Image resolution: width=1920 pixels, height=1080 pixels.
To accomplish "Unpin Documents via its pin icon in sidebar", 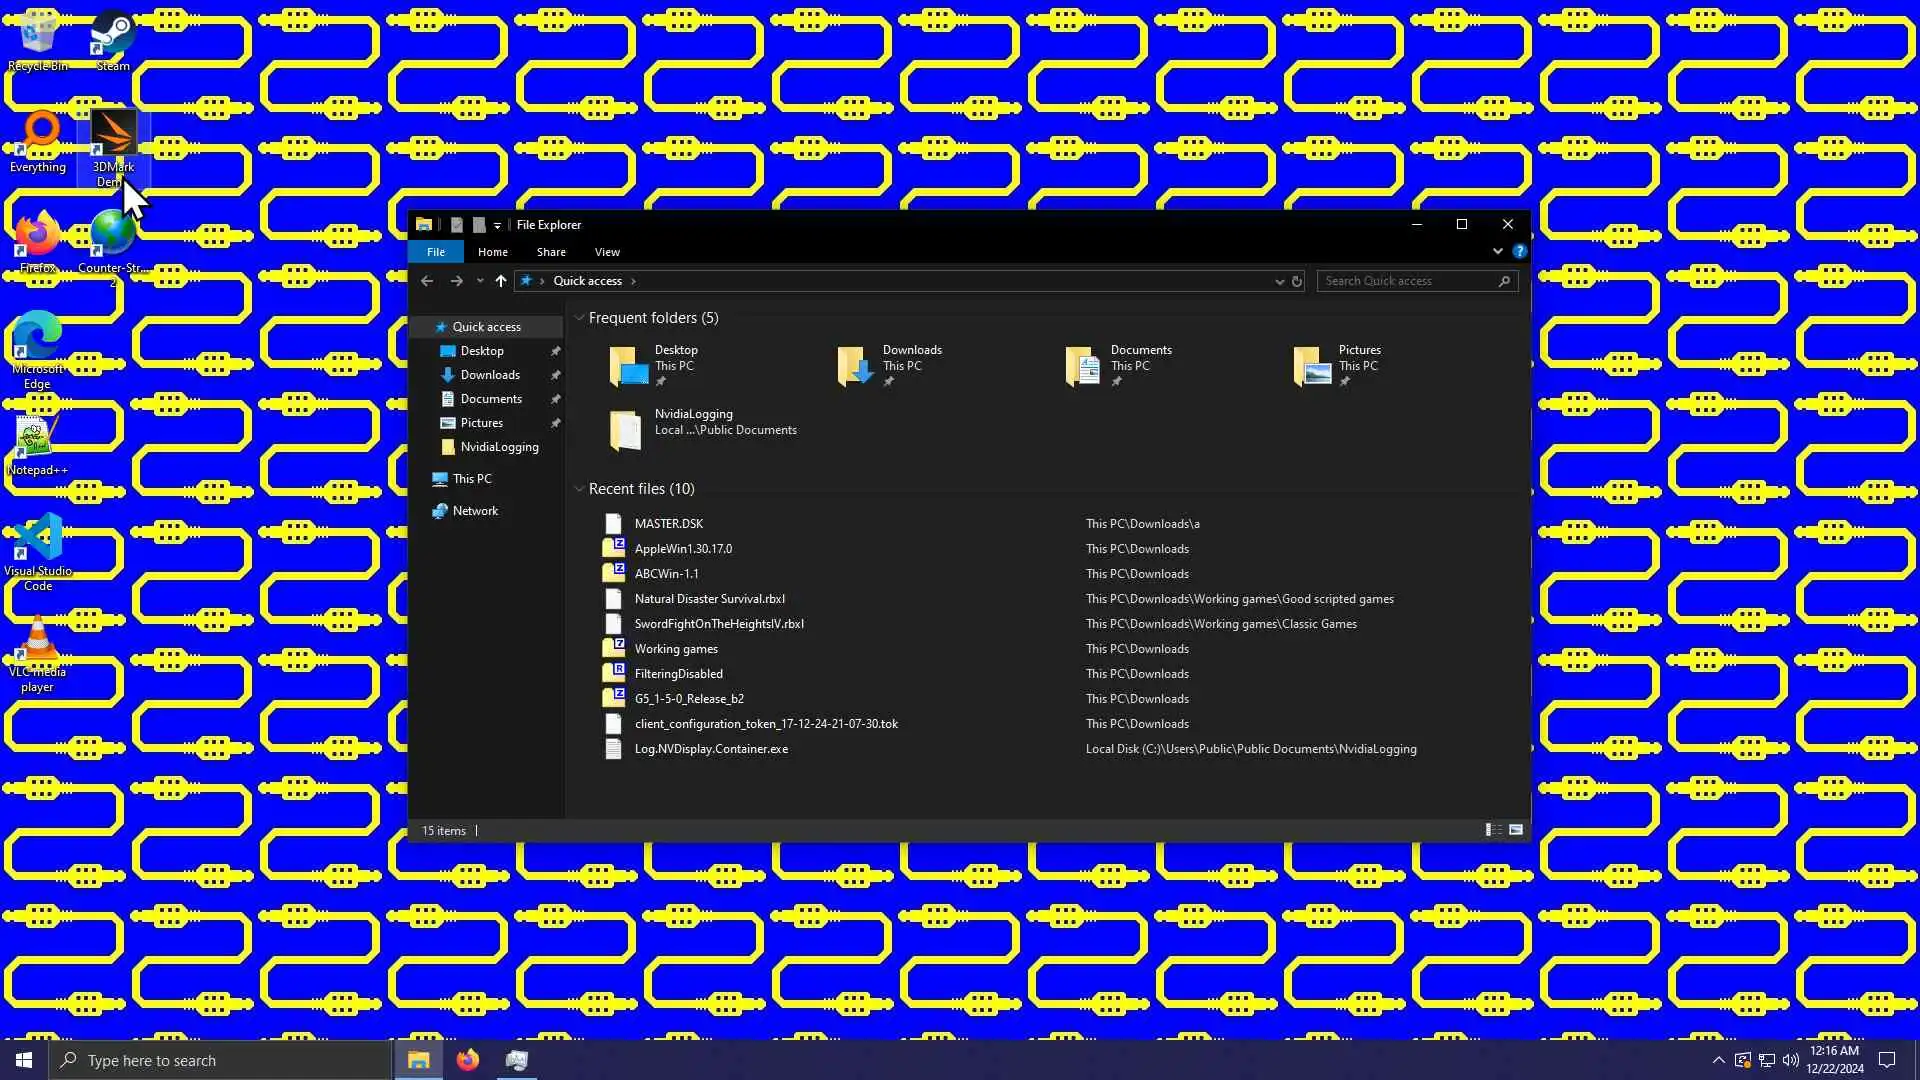I will (555, 399).
